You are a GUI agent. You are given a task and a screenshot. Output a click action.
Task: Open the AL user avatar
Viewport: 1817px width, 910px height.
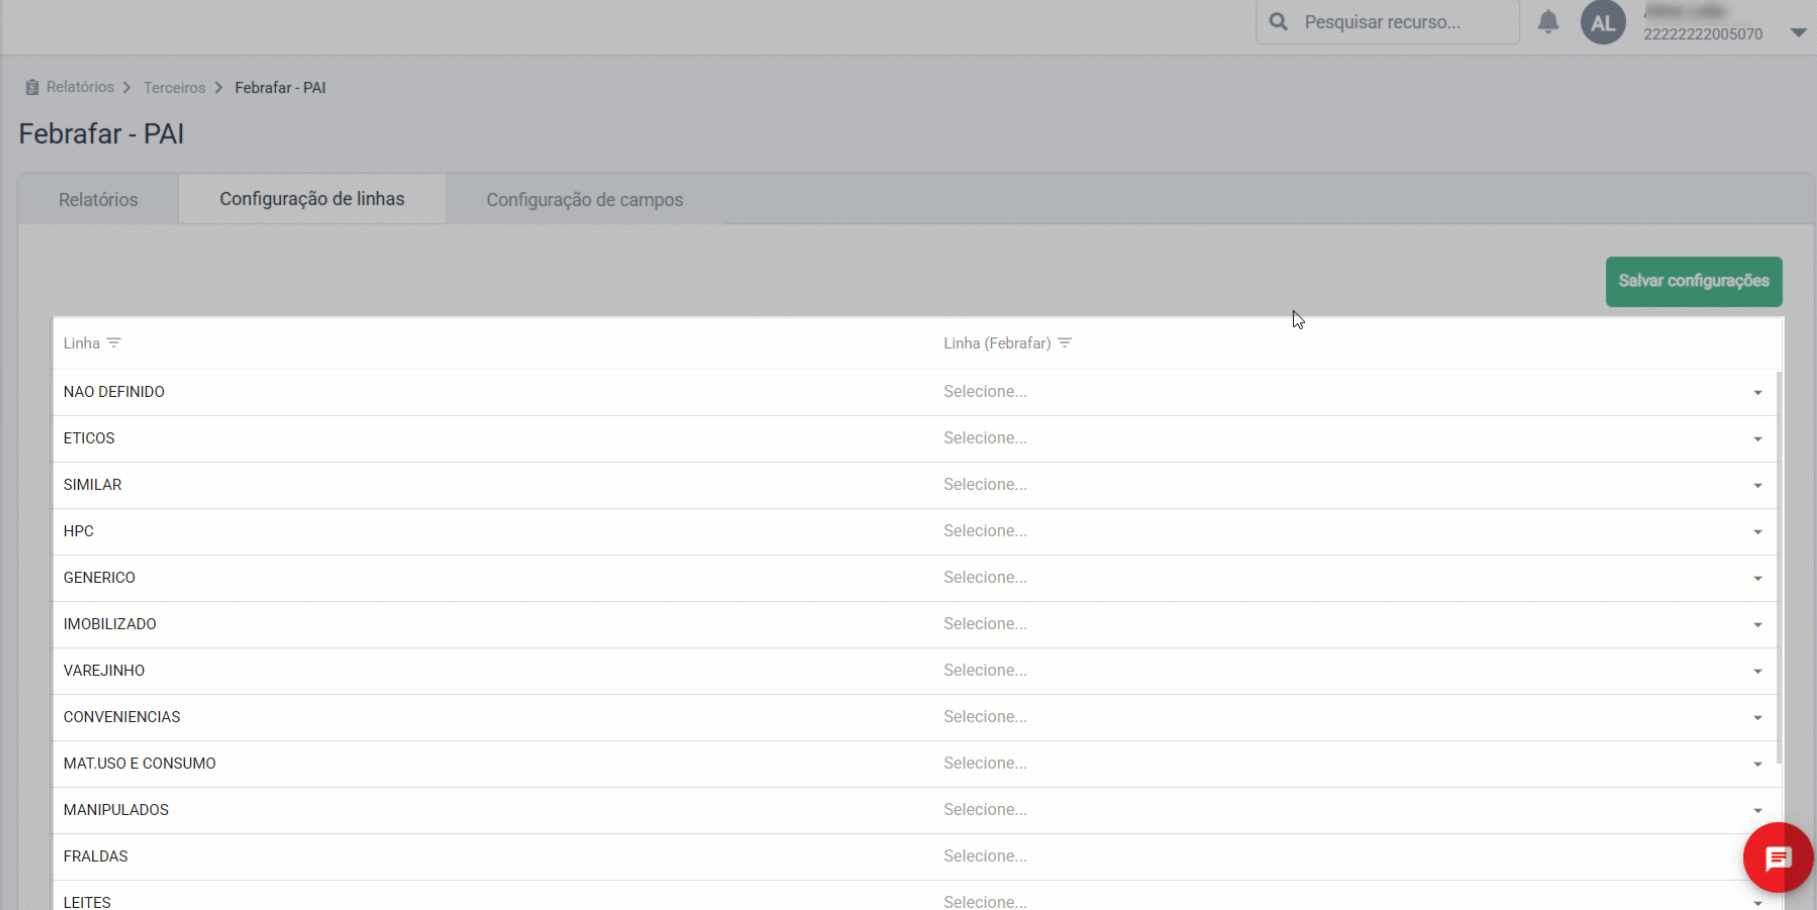coord(1603,22)
